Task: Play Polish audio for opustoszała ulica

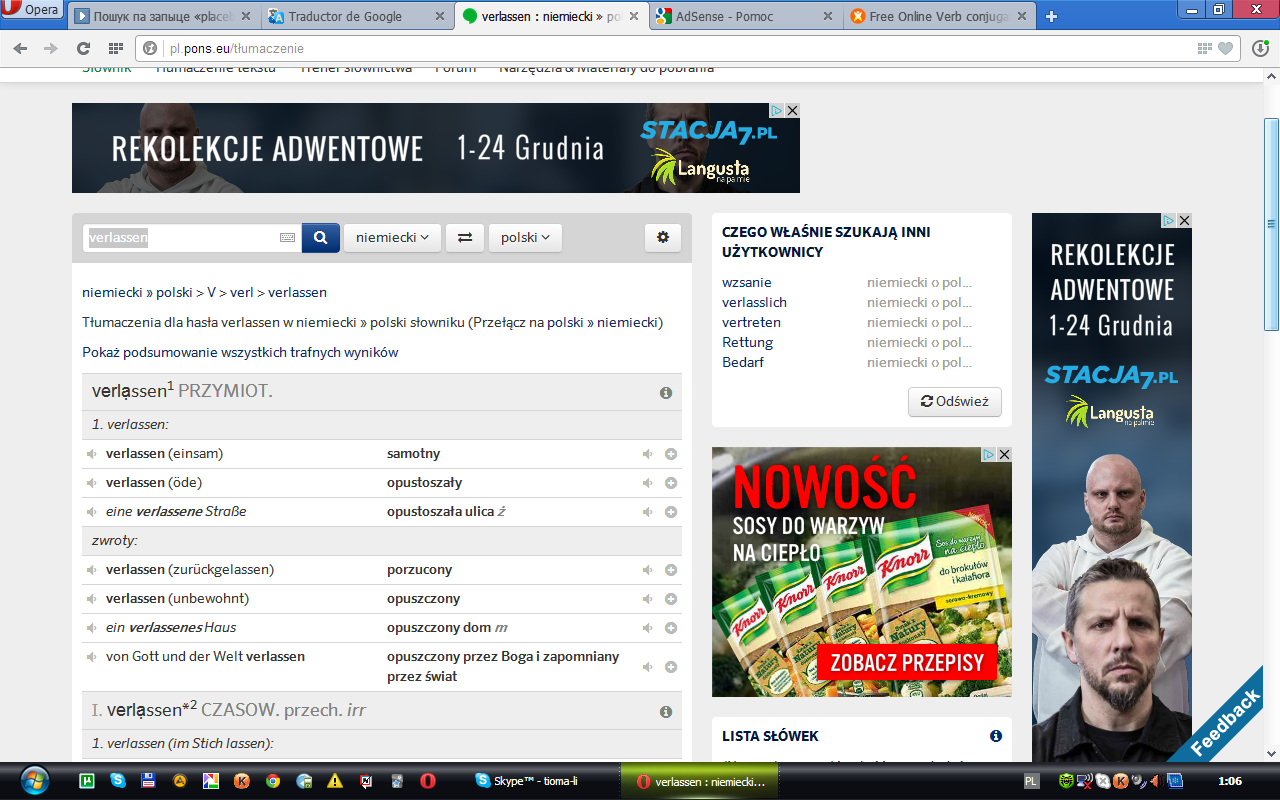Action: click(647, 512)
